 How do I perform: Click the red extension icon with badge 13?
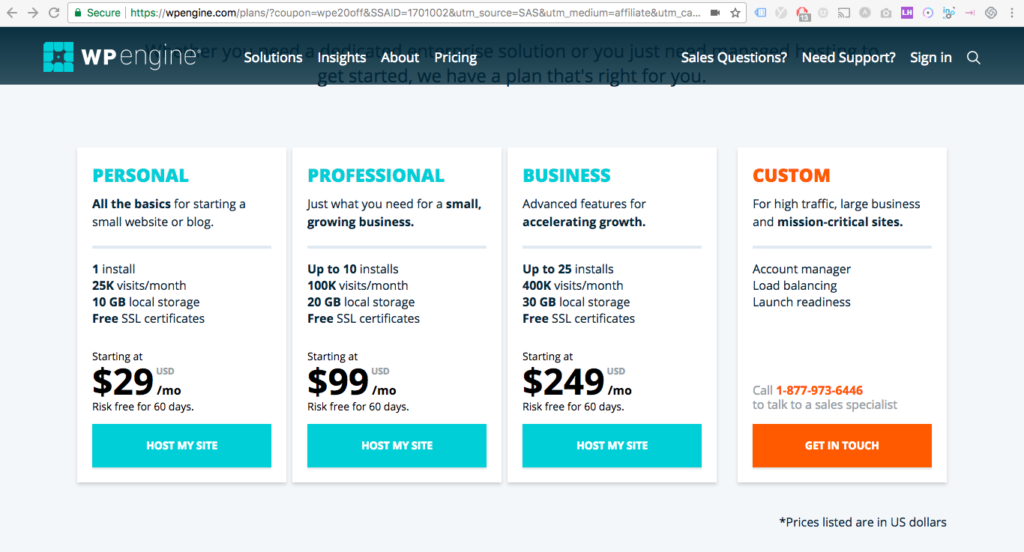coord(803,14)
